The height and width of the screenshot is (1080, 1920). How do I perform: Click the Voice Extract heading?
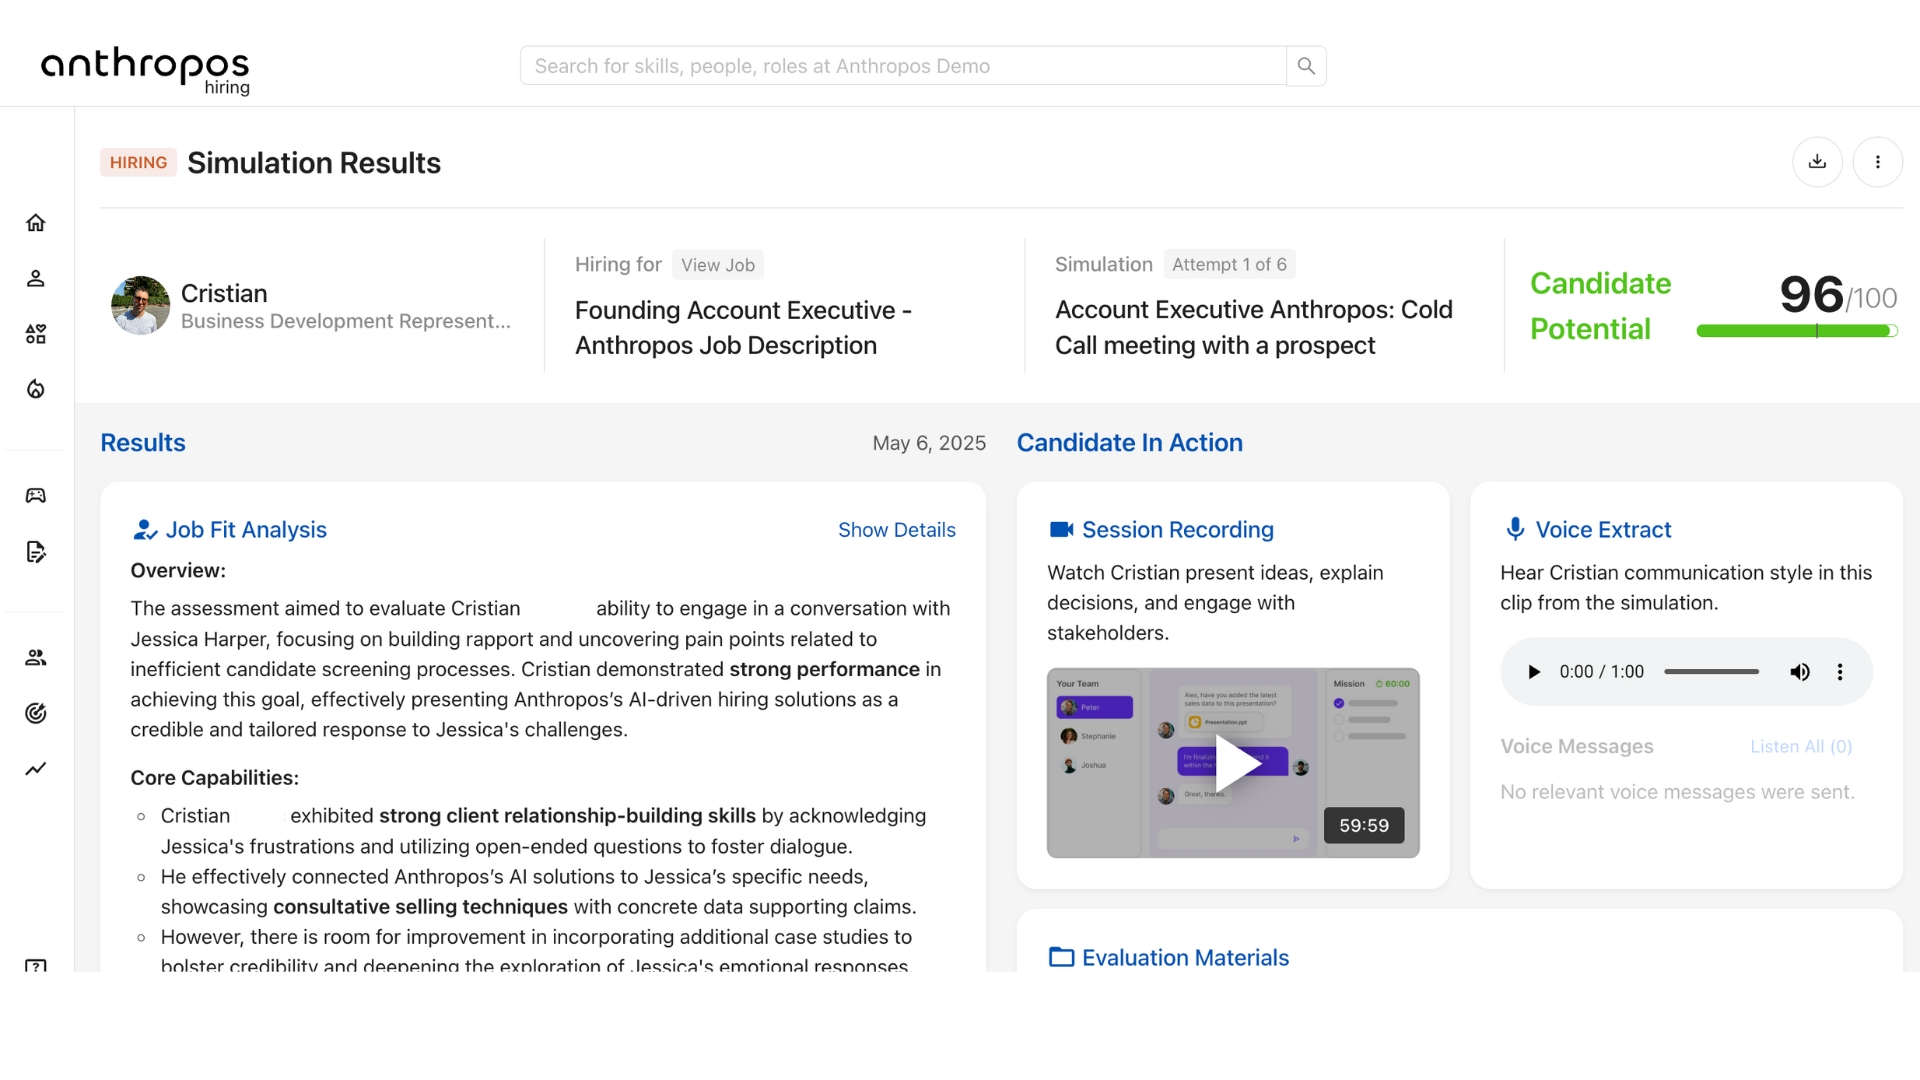tap(1603, 530)
